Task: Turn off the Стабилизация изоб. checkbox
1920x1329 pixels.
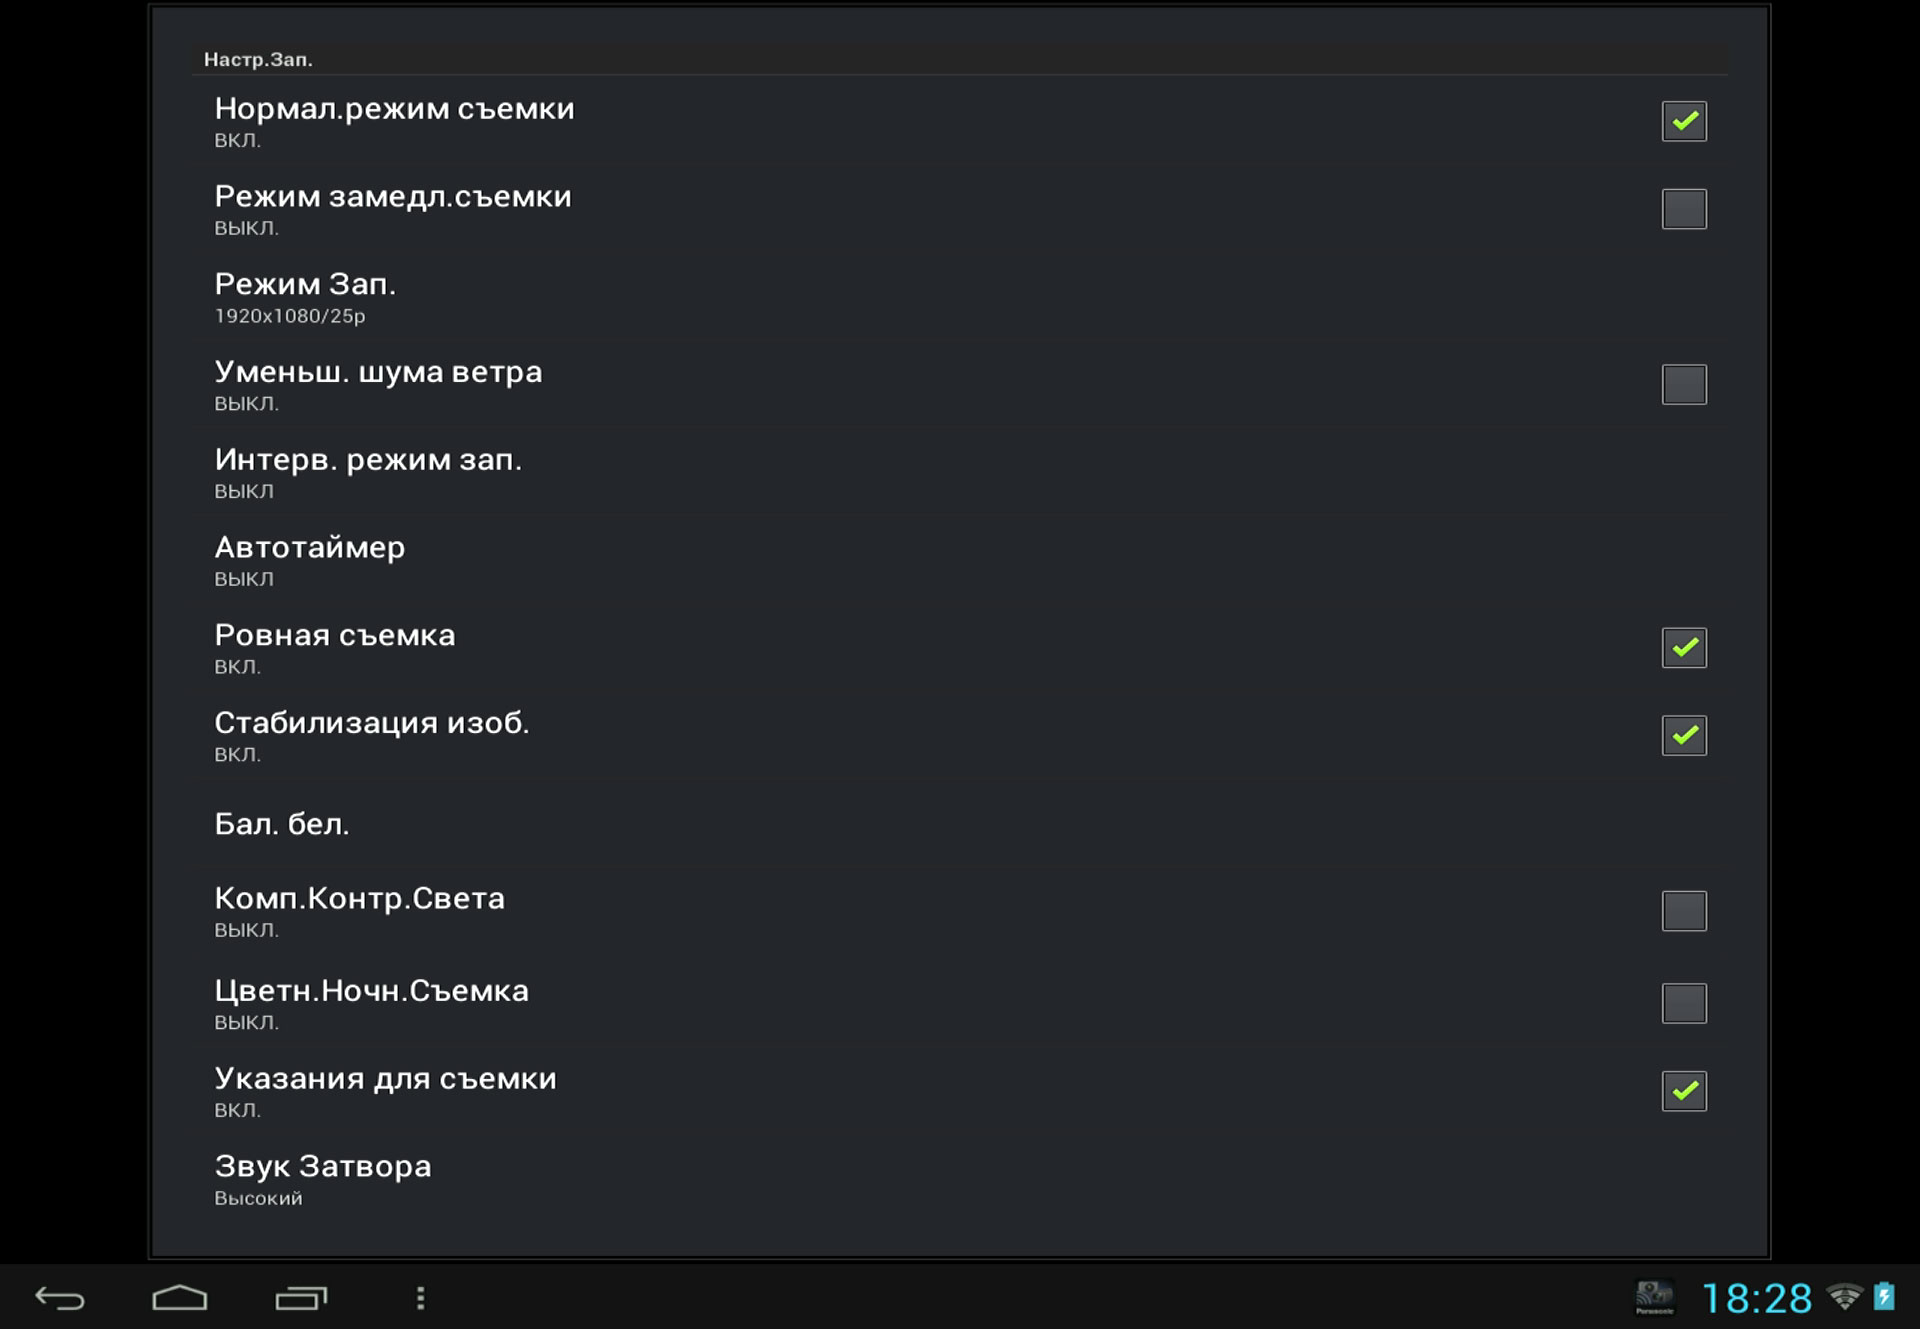Action: click(1684, 735)
